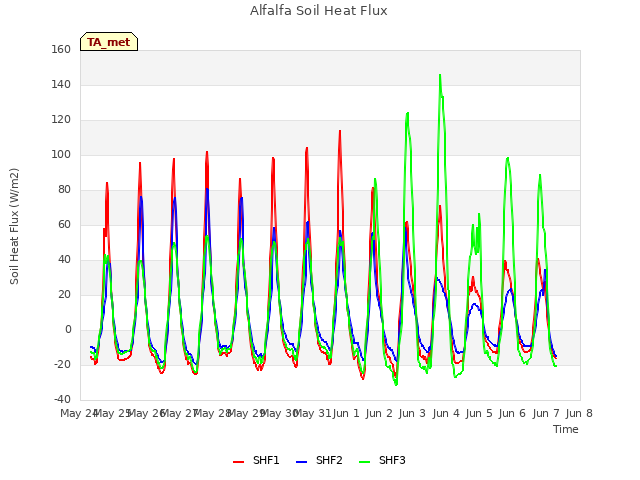
Task: Click the green SHF3 legend swatch
Action: point(364,462)
